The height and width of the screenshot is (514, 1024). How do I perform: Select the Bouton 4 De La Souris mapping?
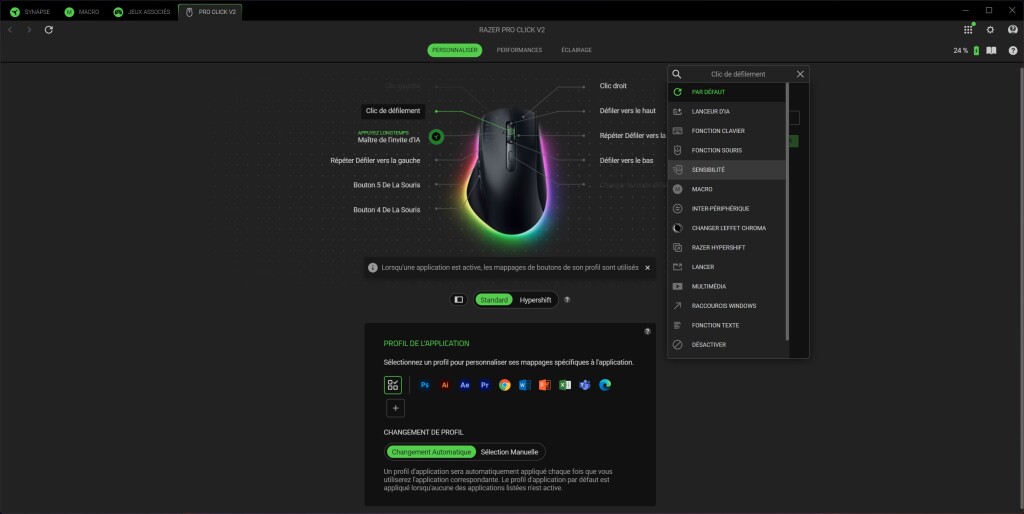(x=387, y=210)
